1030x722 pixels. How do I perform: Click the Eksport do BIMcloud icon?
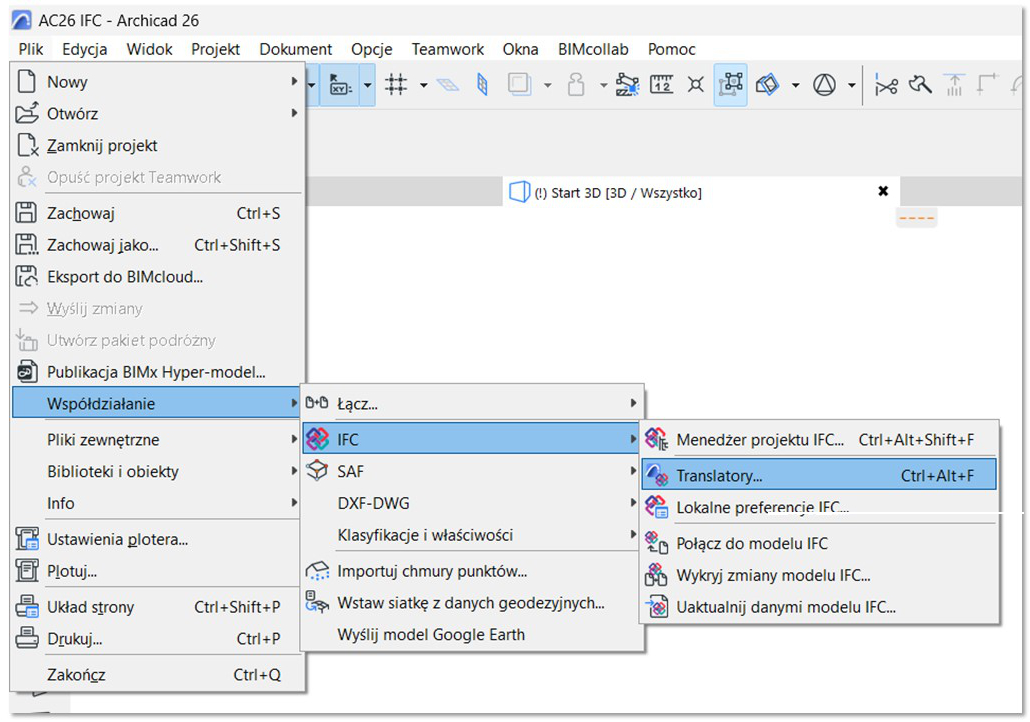pos(26,277)
